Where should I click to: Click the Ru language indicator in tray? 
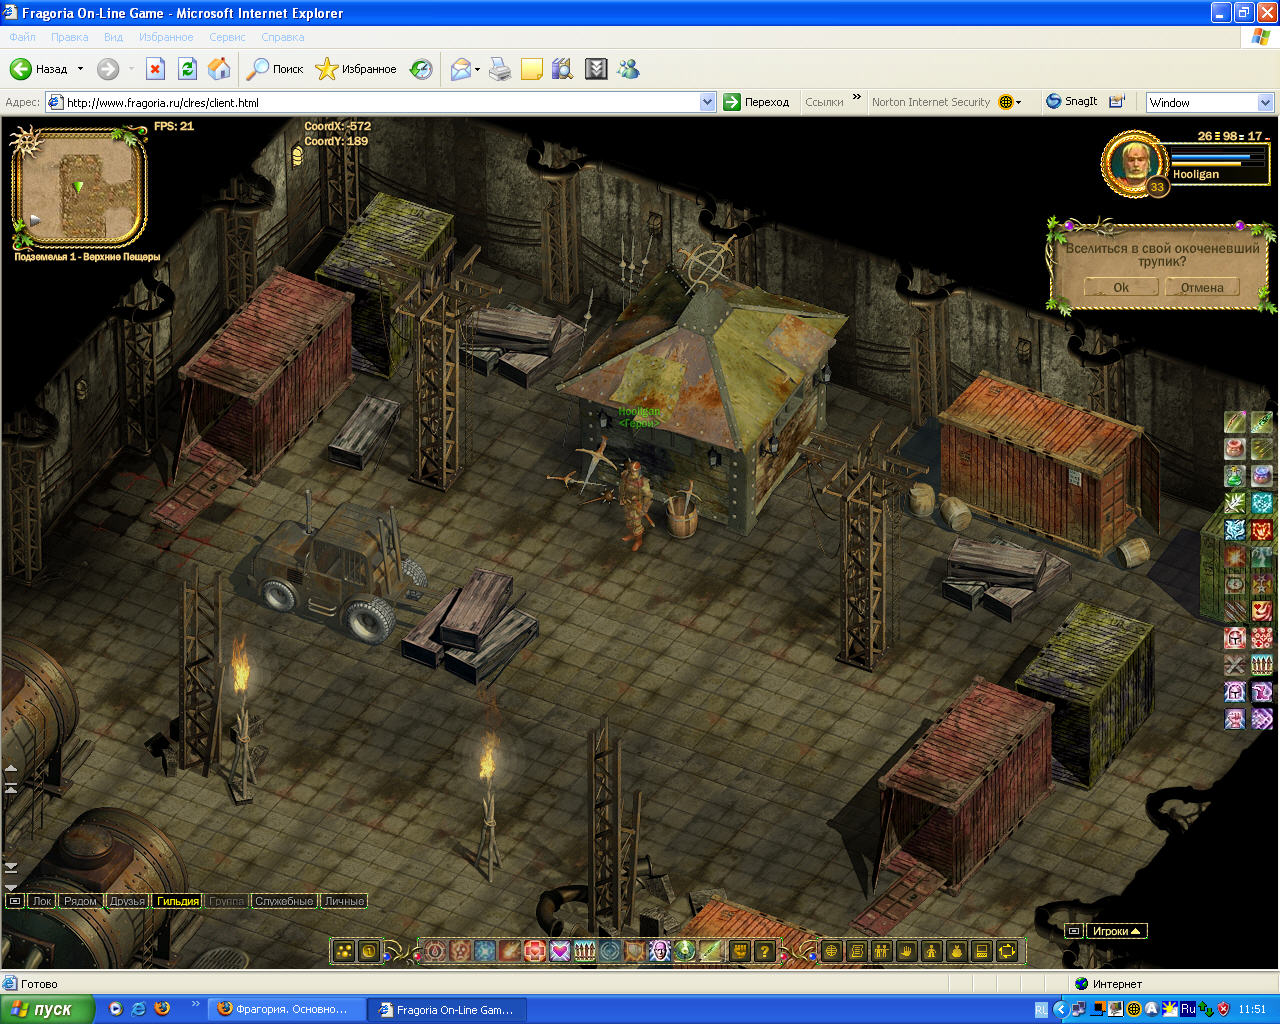pyautogui.click(x=1188, y=1009)
